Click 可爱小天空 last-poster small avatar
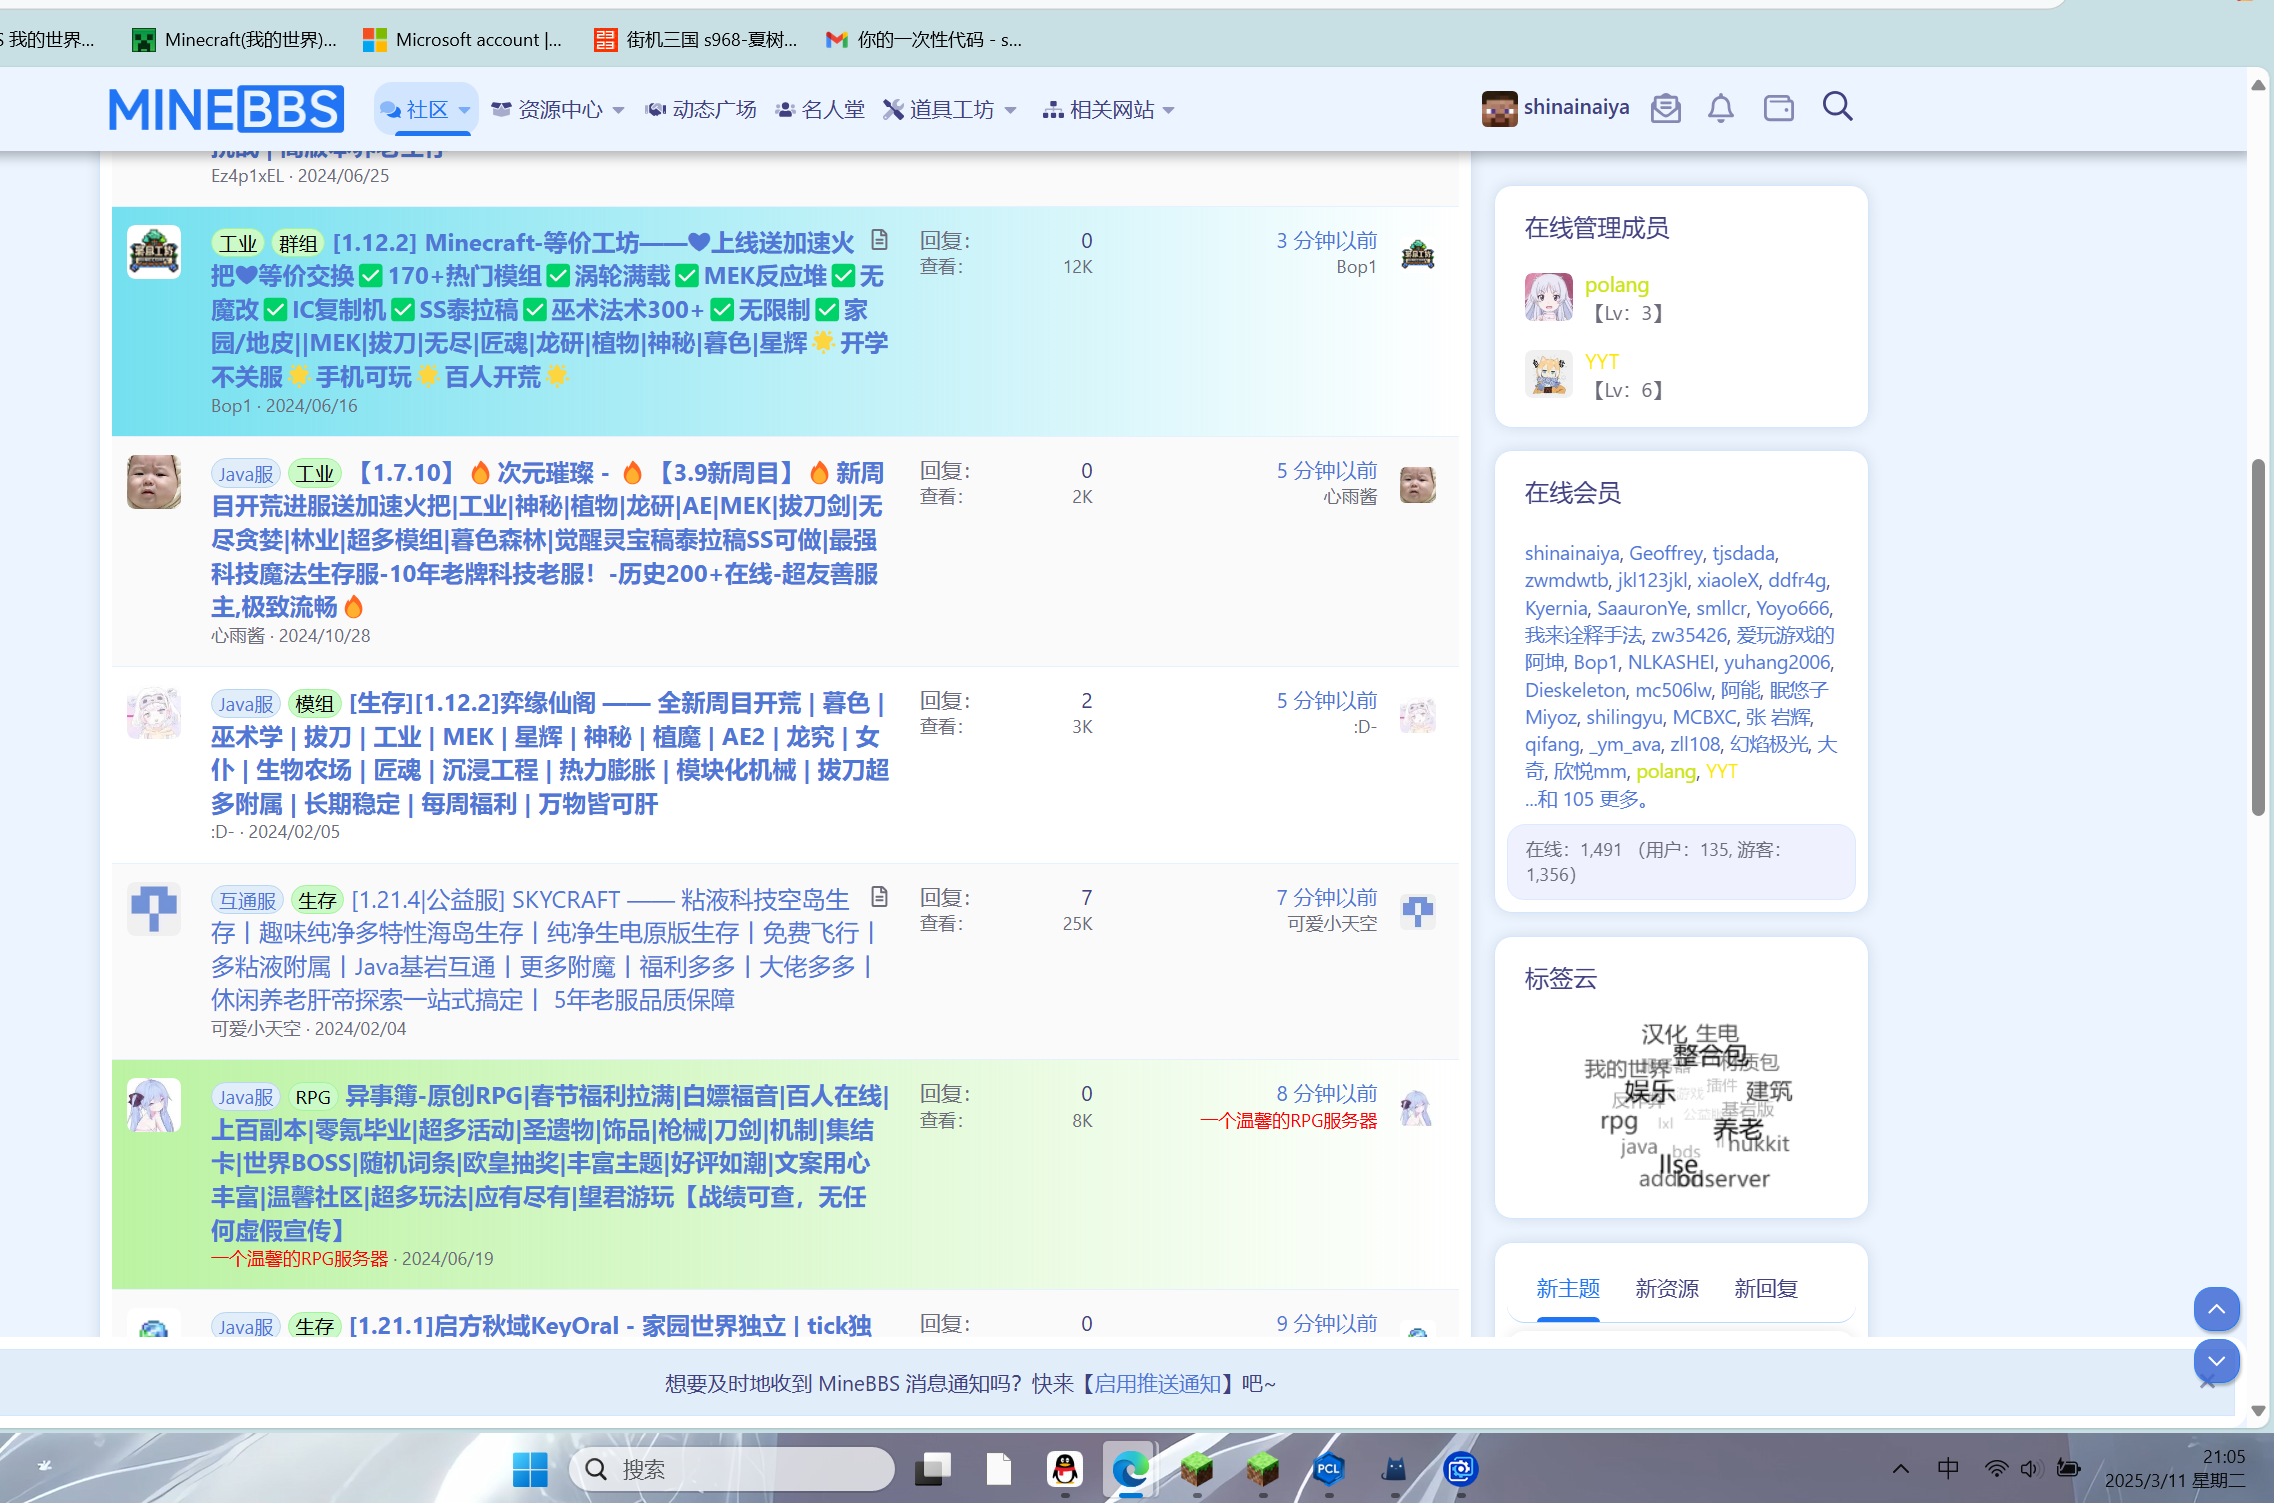Viewport: 2274px width, 1503px height. pyautogui.click(x=1418, y=911)
